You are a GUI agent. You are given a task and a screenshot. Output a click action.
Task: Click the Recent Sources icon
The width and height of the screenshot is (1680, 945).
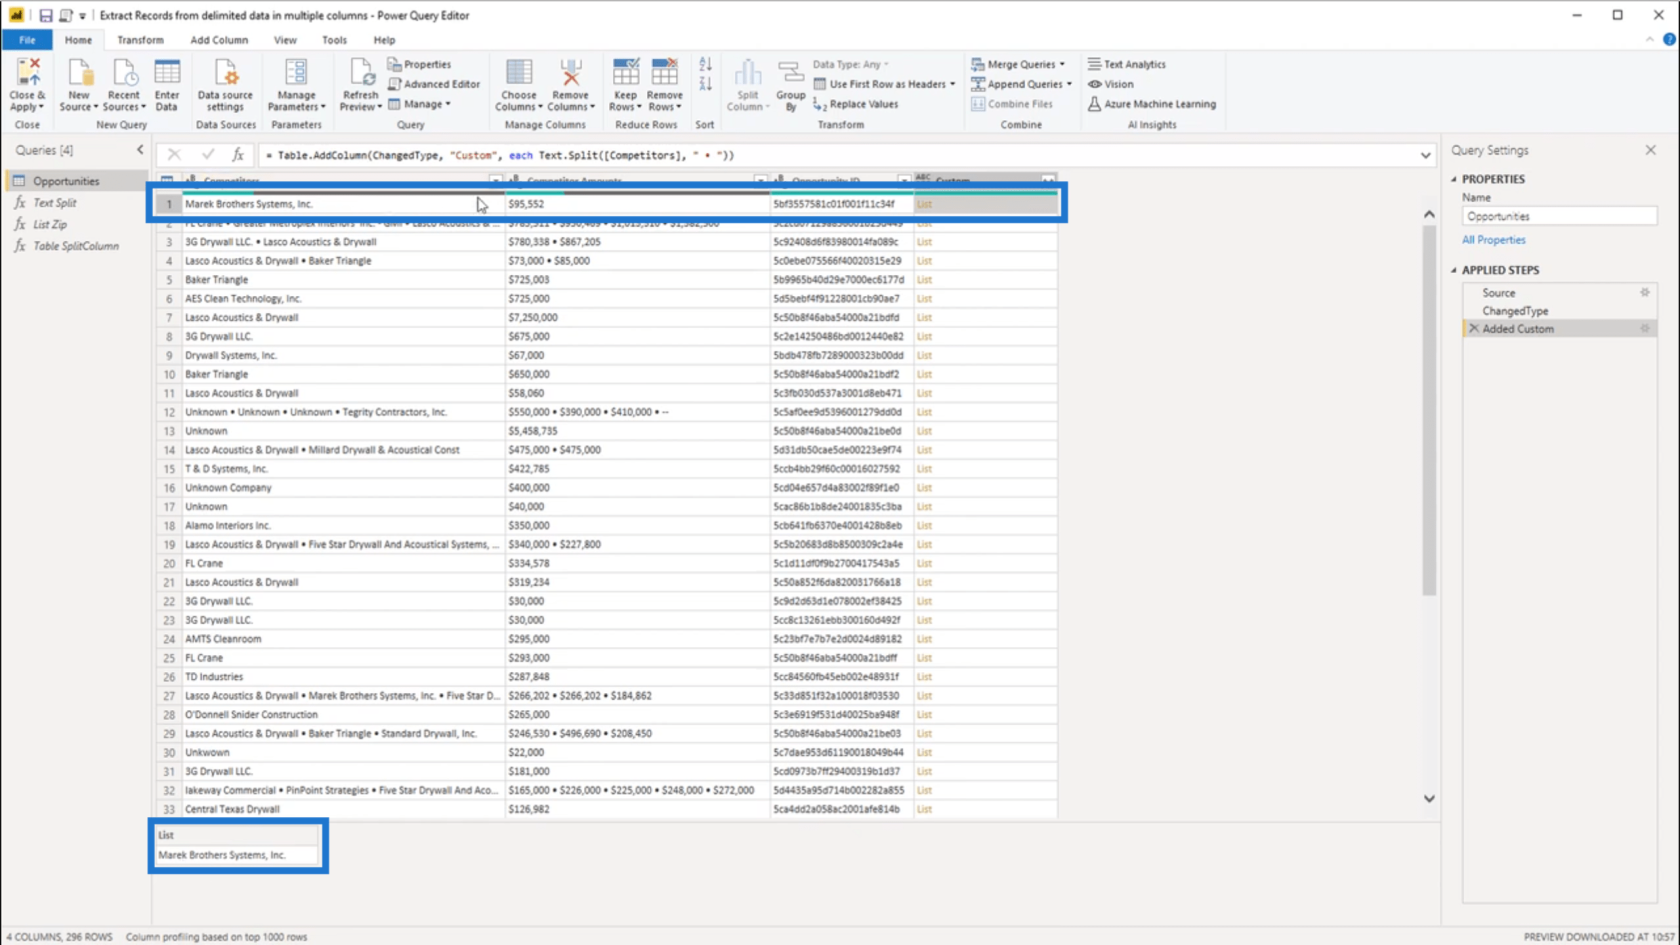pyautogui.click(x=124, y=73)
